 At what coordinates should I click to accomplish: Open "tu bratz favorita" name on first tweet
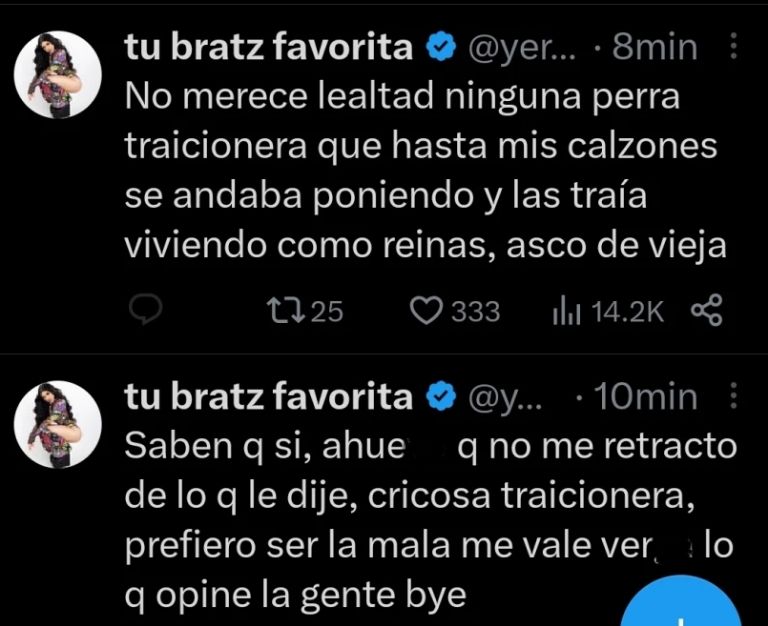coord(268,47)
